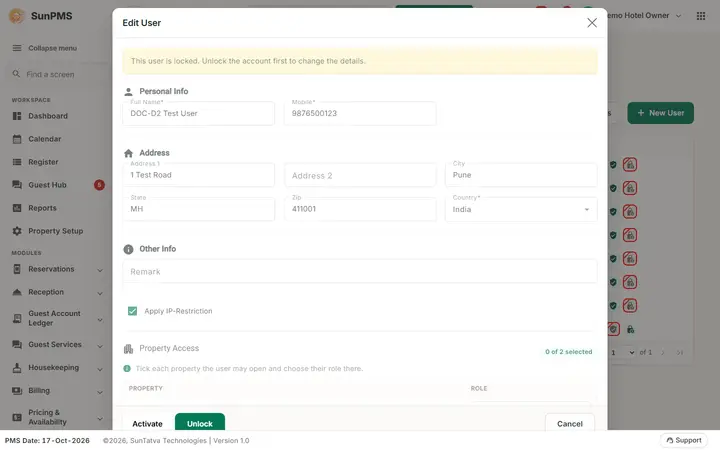
Task: Expand the Guest Services chevron
Action: (100, 346)
